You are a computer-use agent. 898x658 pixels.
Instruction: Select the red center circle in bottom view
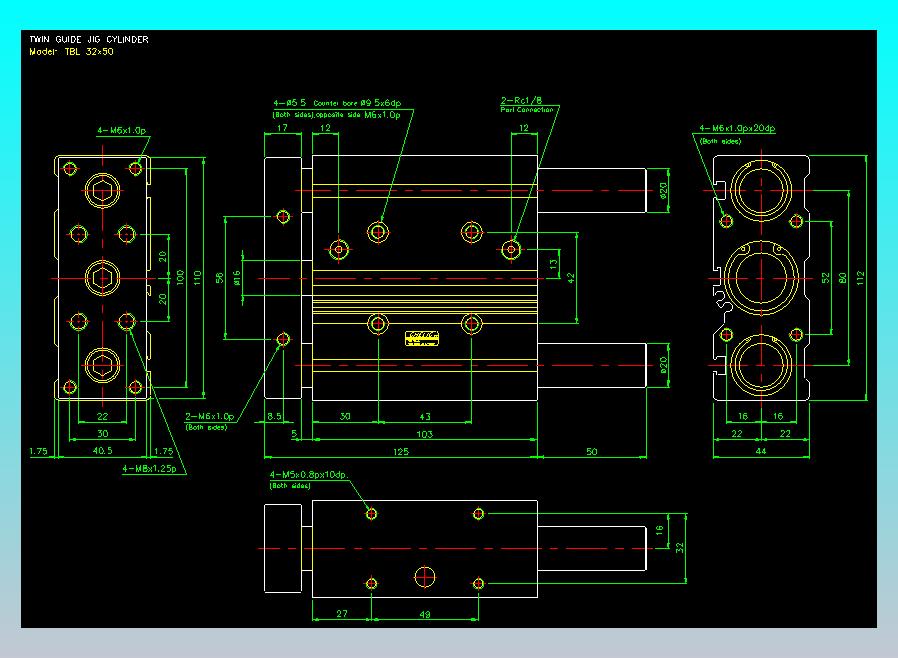pos(425,576)
